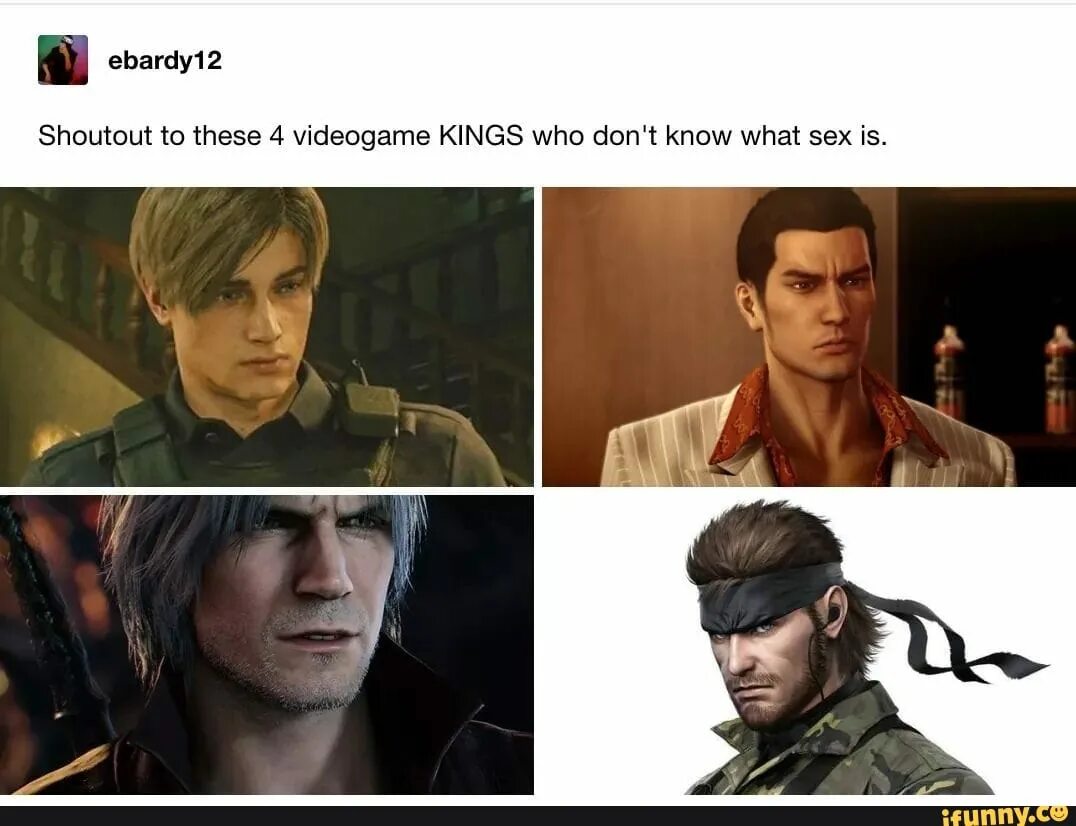Click the iFunny smiley face icon
The height and width of the screenshot is (826, 1076).
pyautogui.click(x=1061, y=814)
